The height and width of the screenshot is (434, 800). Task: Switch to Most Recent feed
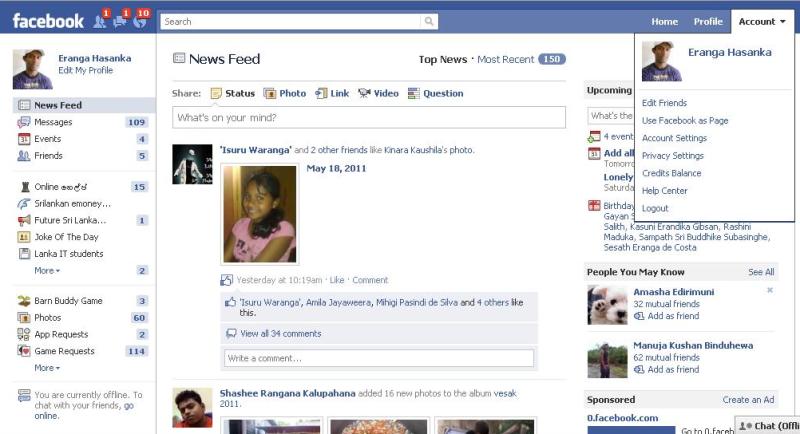click(505, 60)
